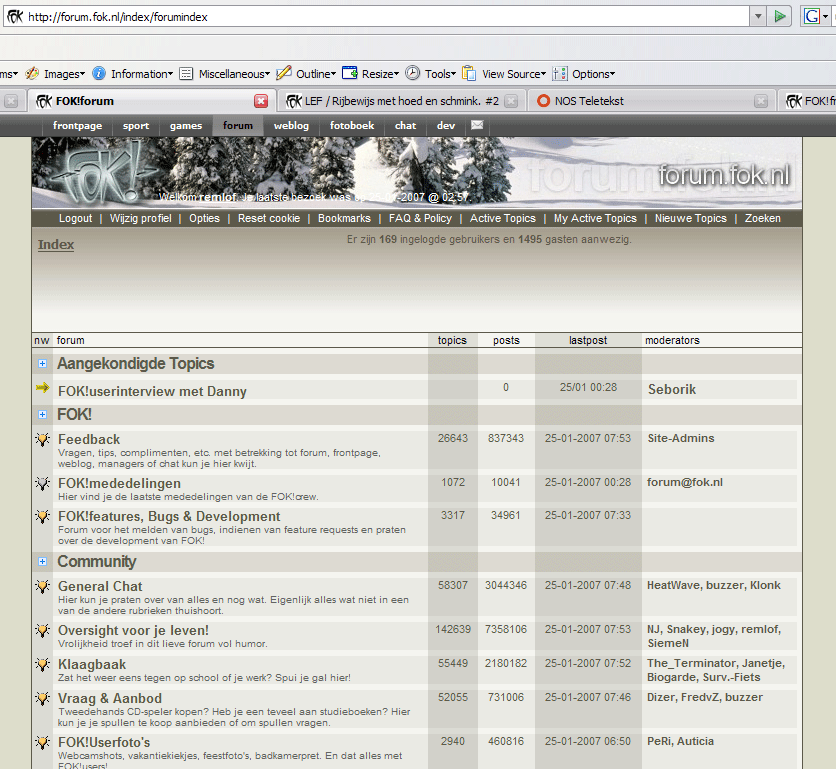Open the Images toolbar menu
Screen dimensions: 836x769
coord(55,74)
